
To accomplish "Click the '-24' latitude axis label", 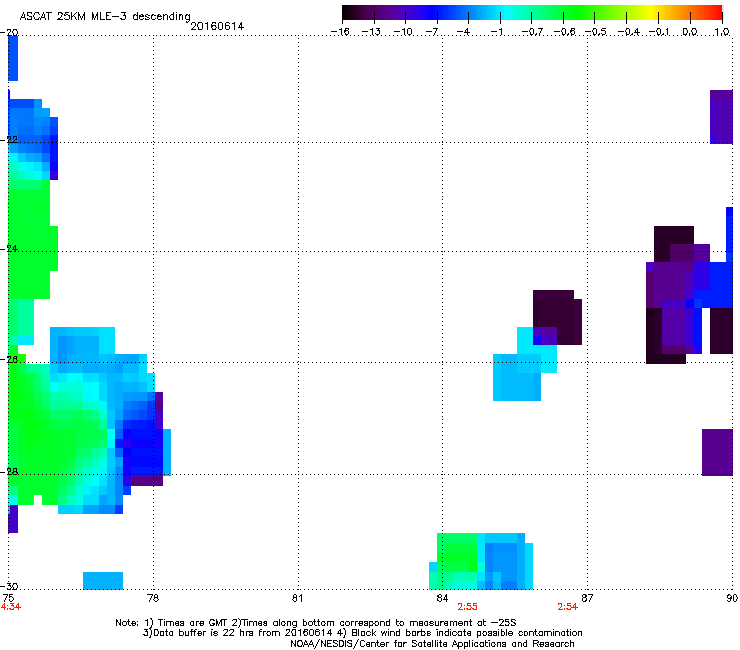I will (9, 249).
